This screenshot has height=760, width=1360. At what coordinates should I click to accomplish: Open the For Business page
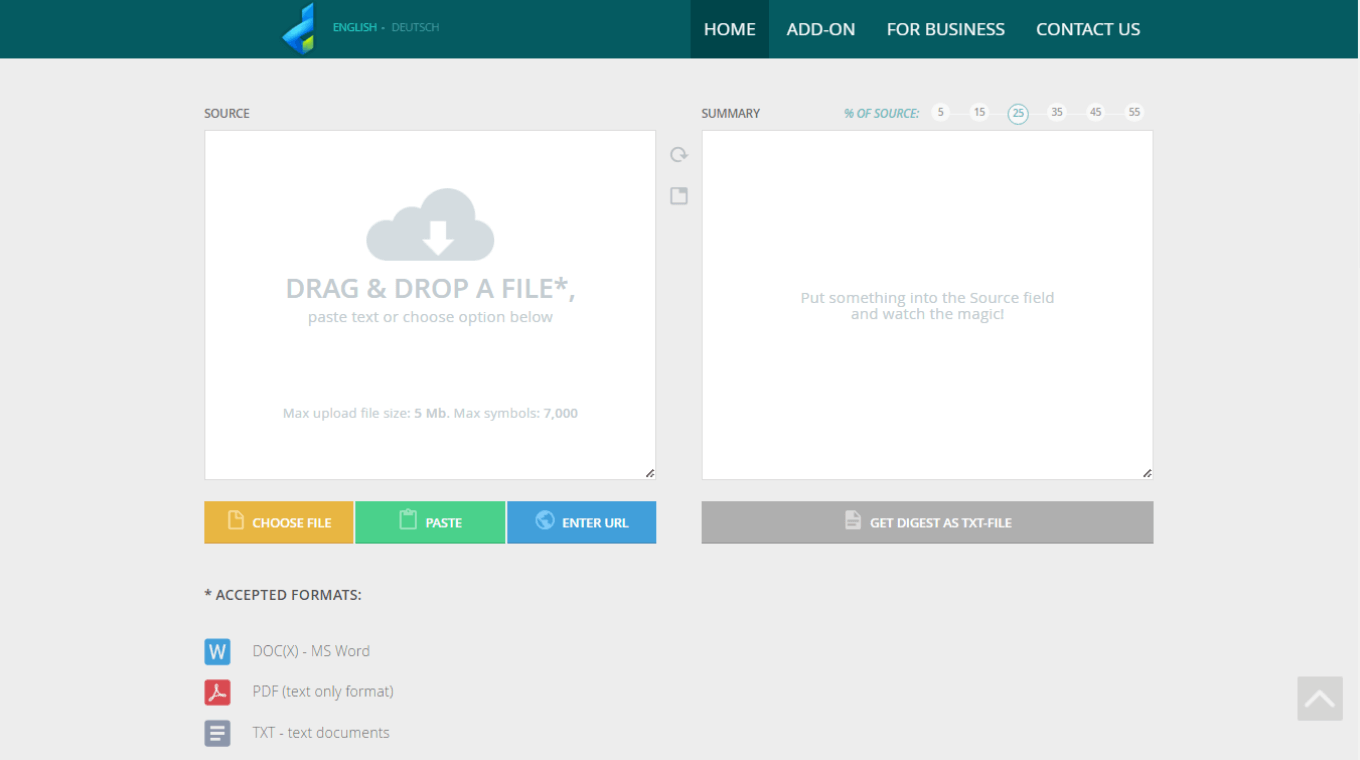pos(945,29)
